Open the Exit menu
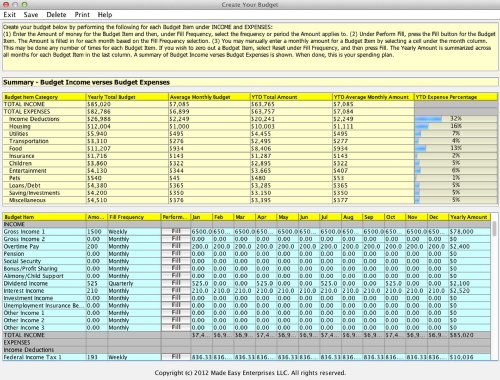Screen dimensions: 500x380 point(9,15)
